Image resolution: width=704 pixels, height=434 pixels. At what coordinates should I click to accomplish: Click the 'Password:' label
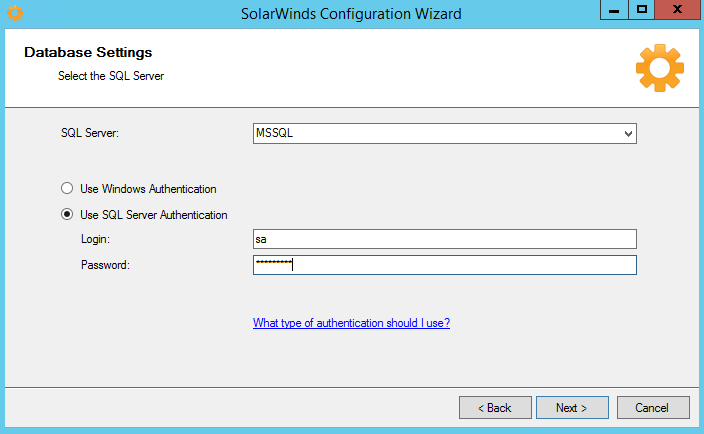coord(105,265)
